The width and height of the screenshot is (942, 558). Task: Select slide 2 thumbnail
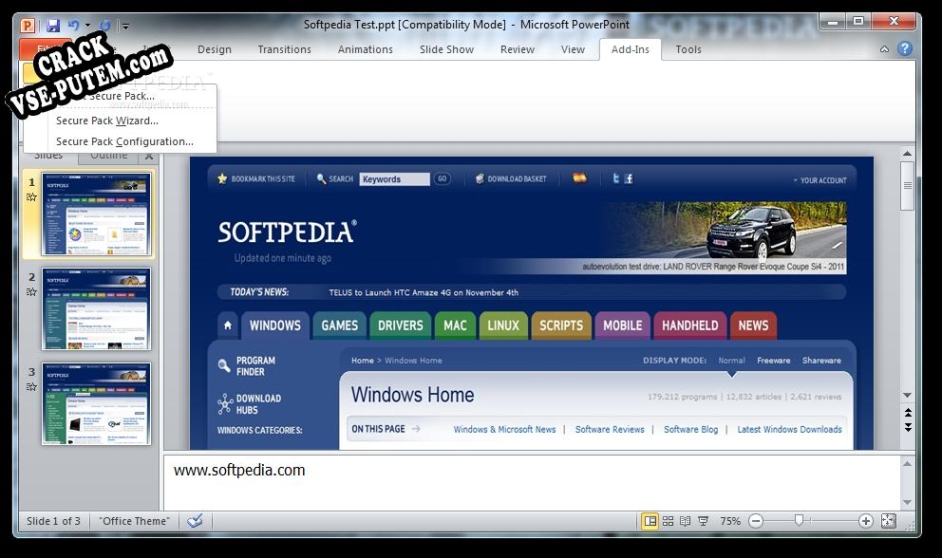(x=96, y=309)
